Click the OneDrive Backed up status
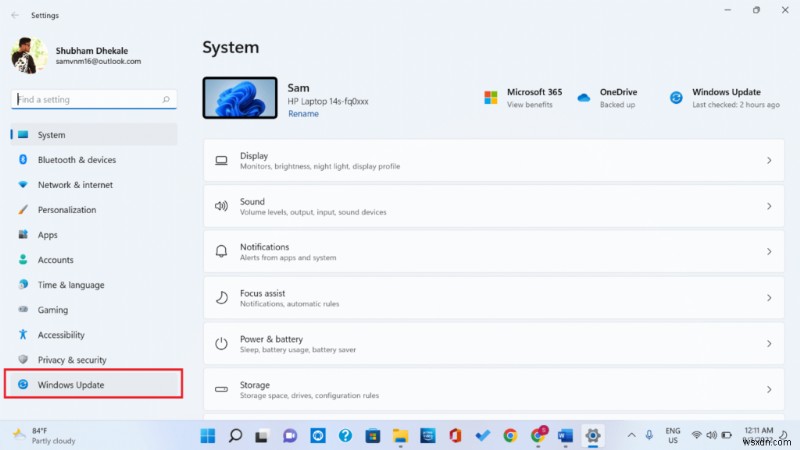The height and width of the screenshot is (450, 800). click(617, 105)
